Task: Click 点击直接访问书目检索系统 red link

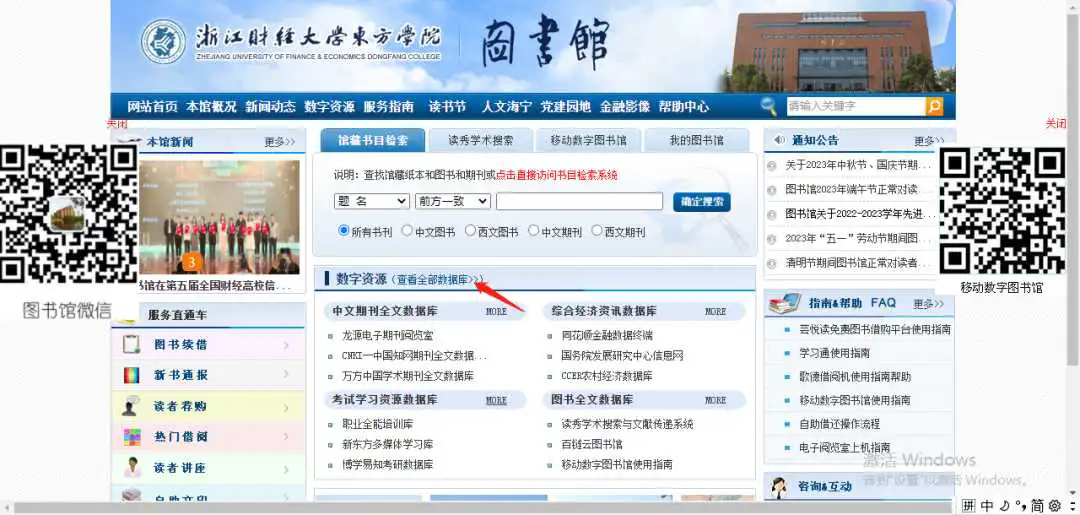Action: (557, 175)
